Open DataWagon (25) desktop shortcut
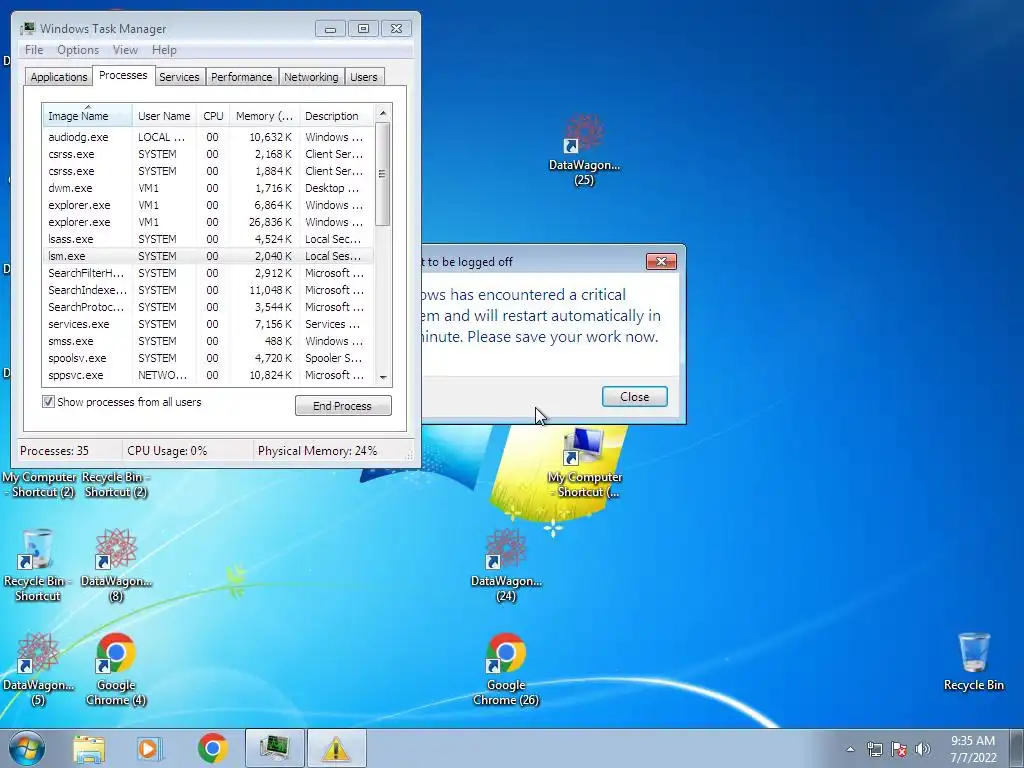The width and height of the screenshot is (1024, 768). pos(584,150)
